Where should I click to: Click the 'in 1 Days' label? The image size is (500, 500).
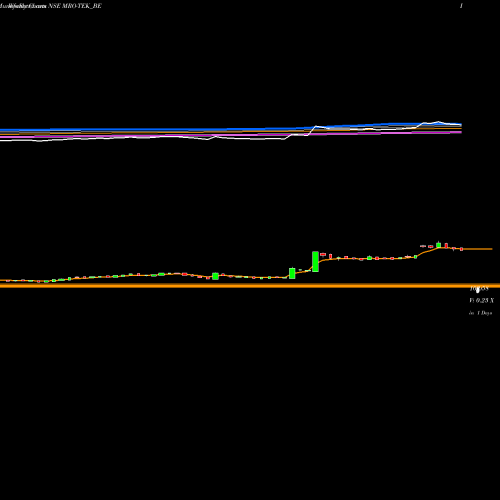481,313
